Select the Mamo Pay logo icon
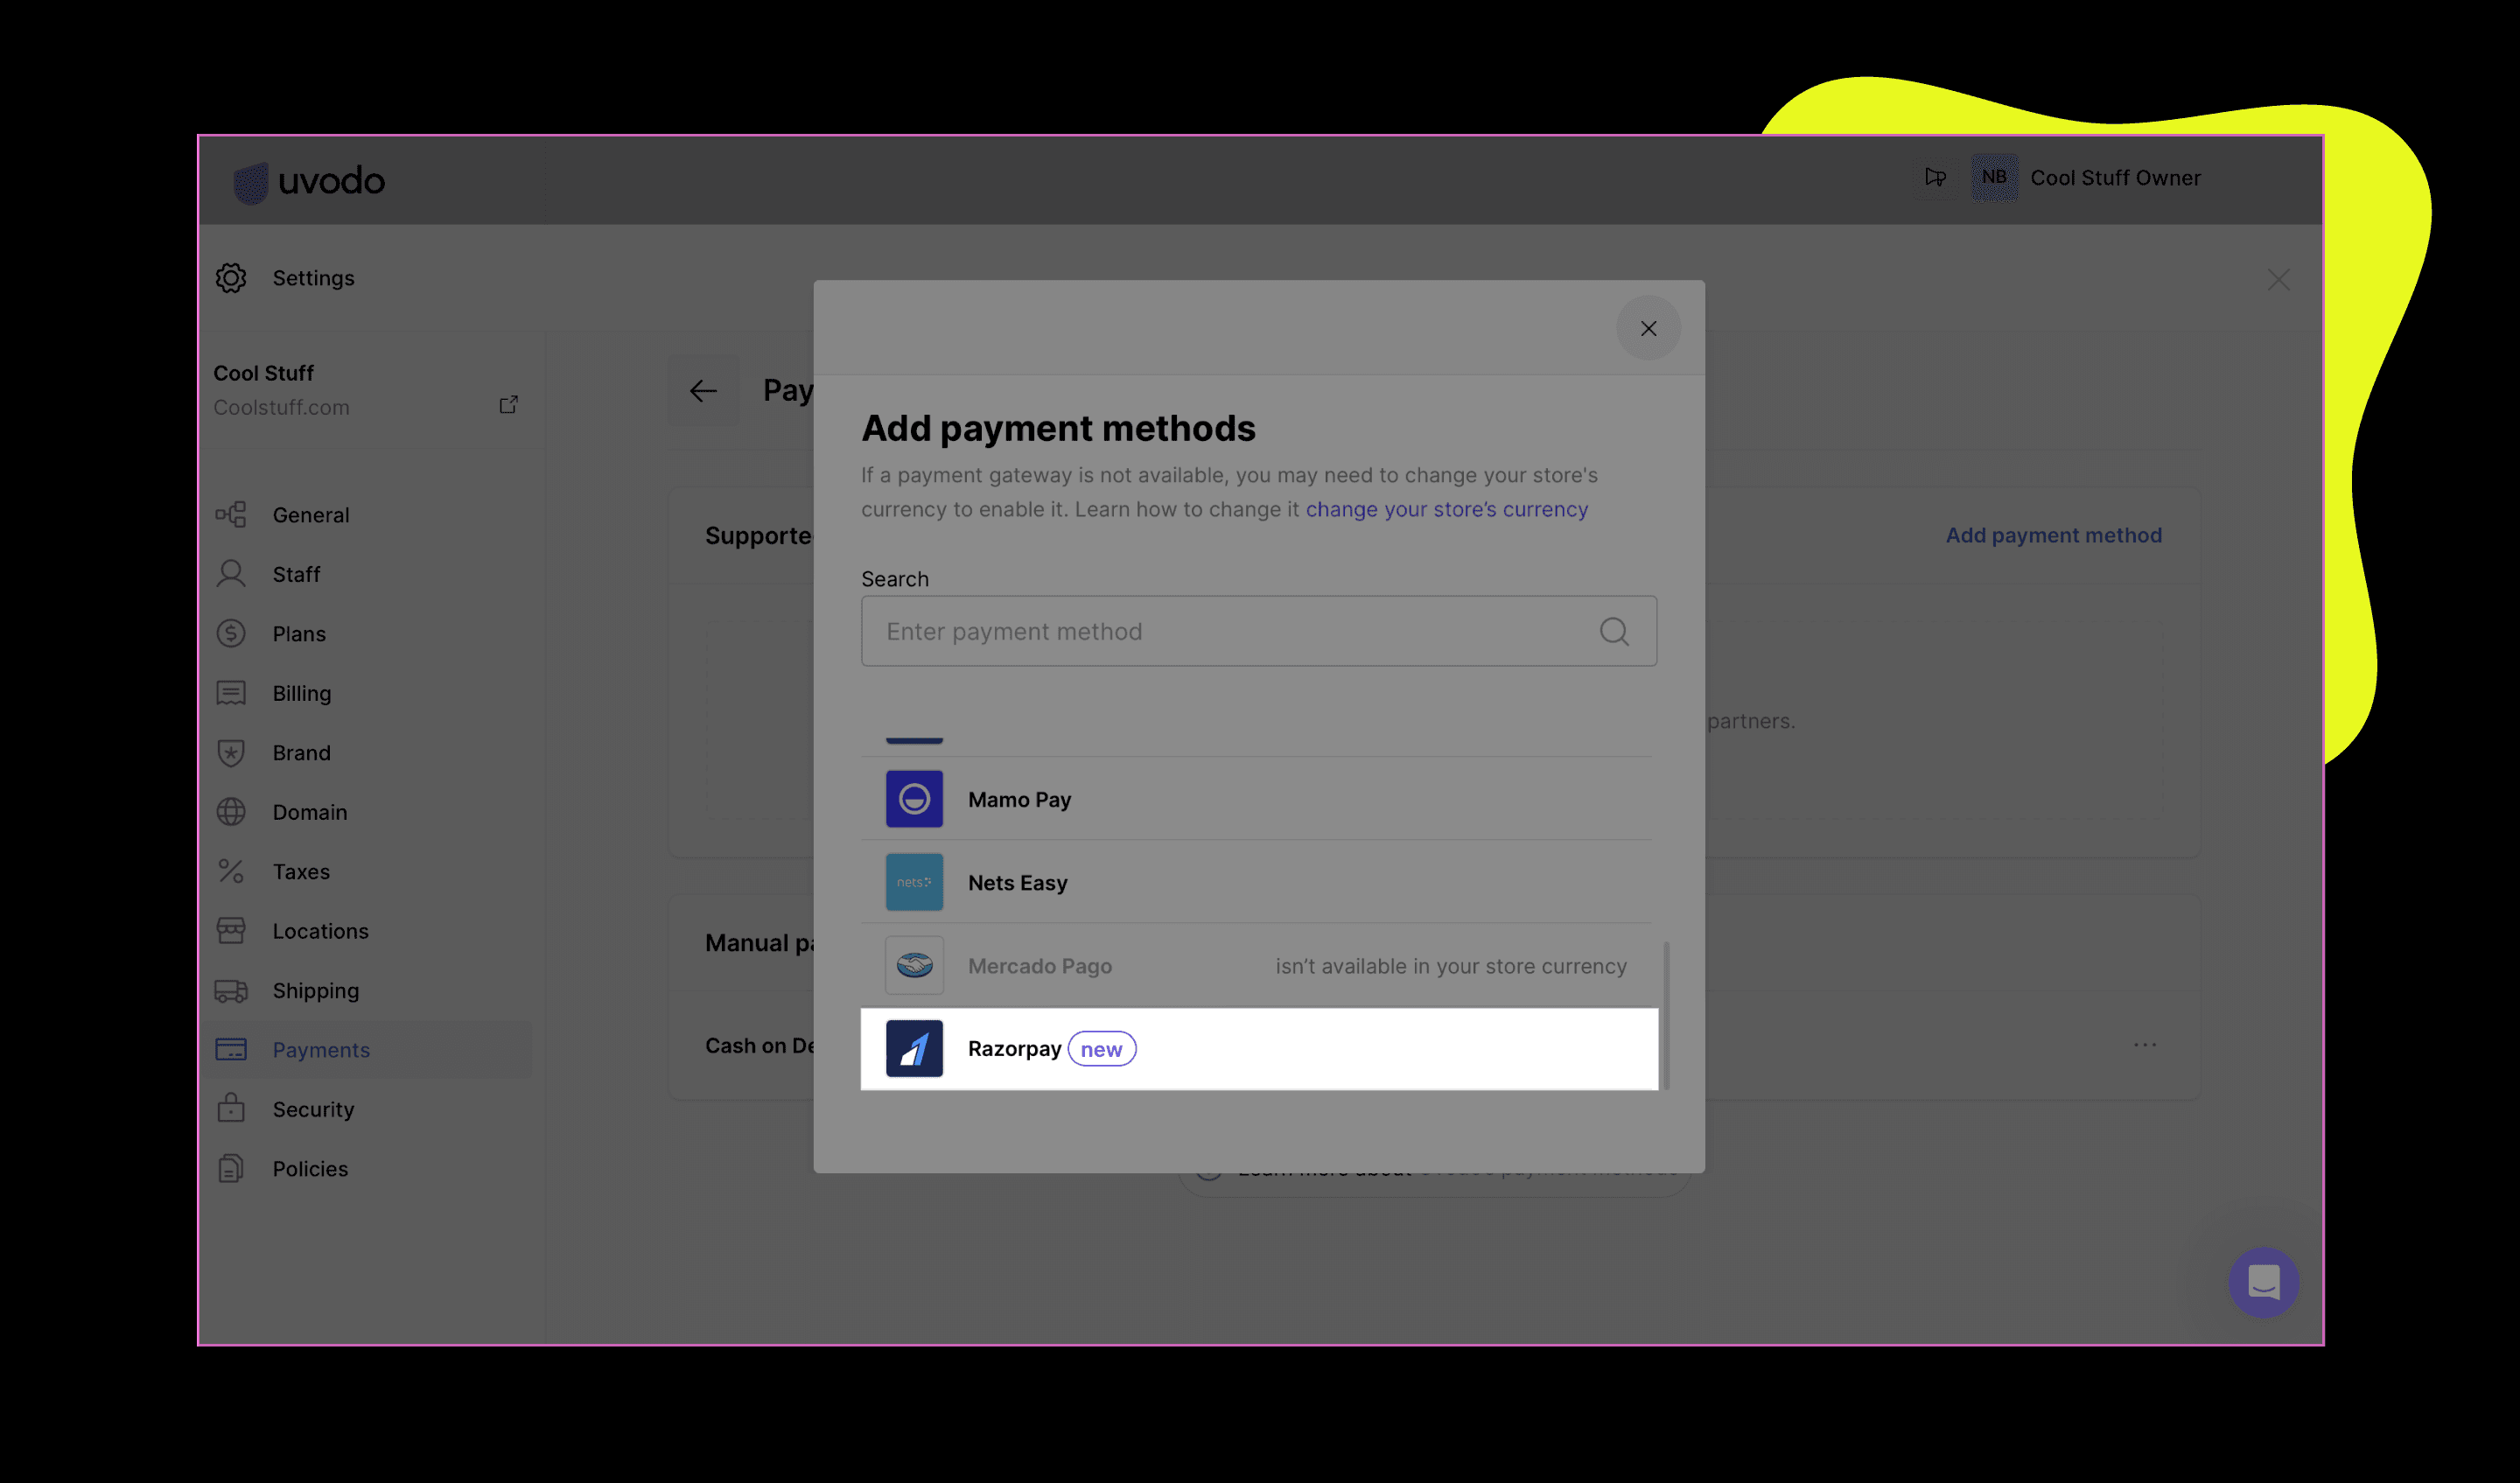 pyautogui.click(x=914, y=799)
